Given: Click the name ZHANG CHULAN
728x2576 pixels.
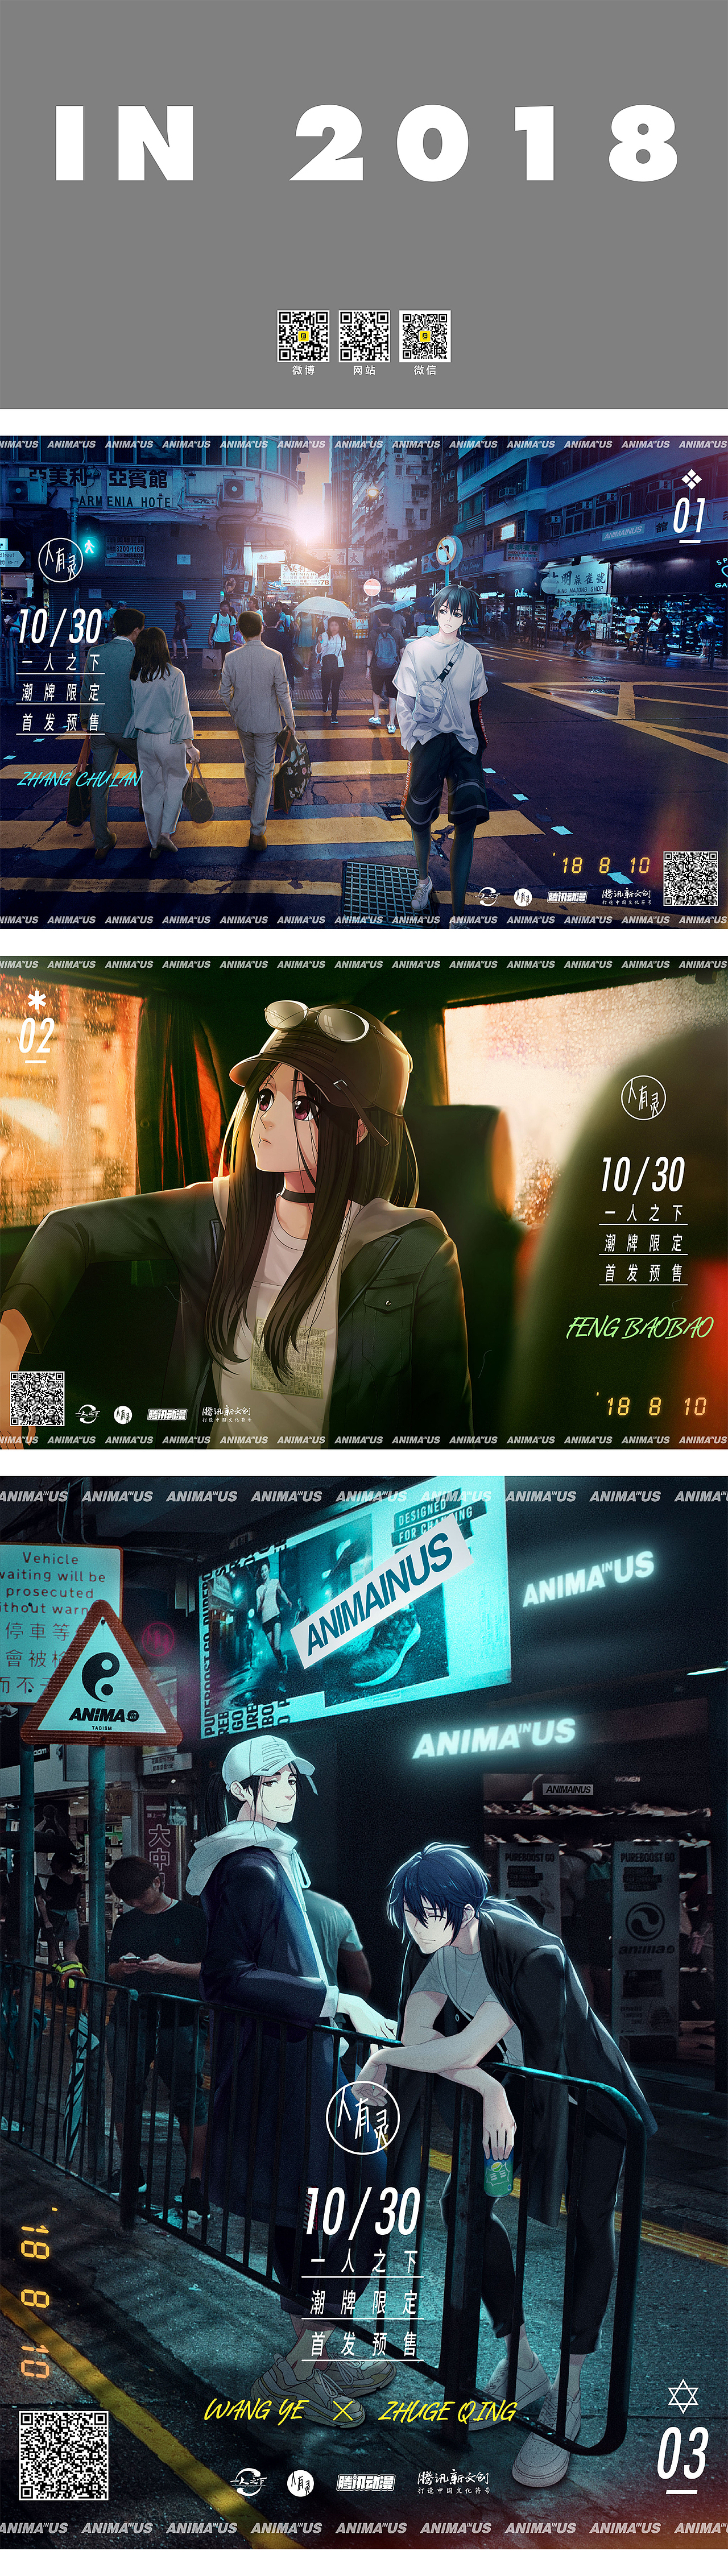Looking at the screenshot, I should click(80, 779).
